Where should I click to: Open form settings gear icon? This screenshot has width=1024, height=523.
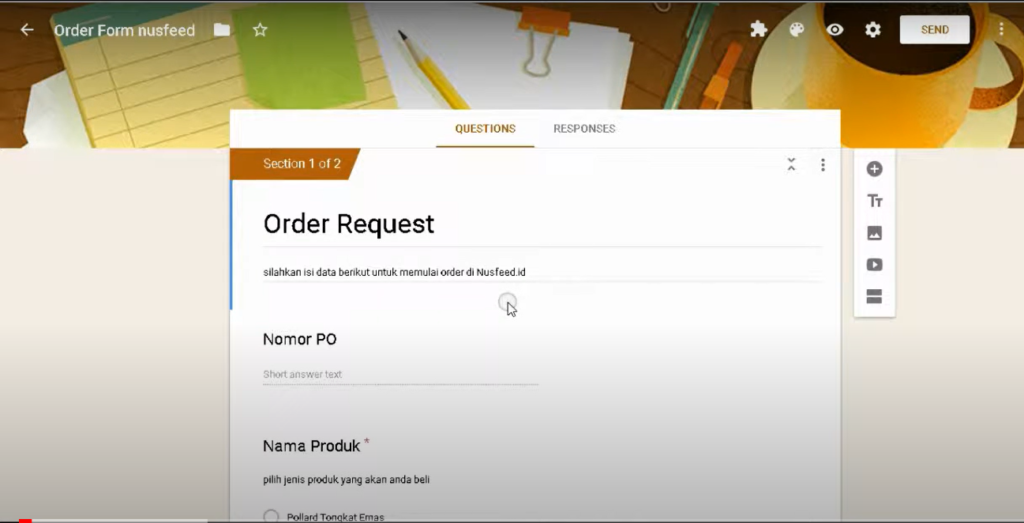pyautogui.click(x=873, y=30)
